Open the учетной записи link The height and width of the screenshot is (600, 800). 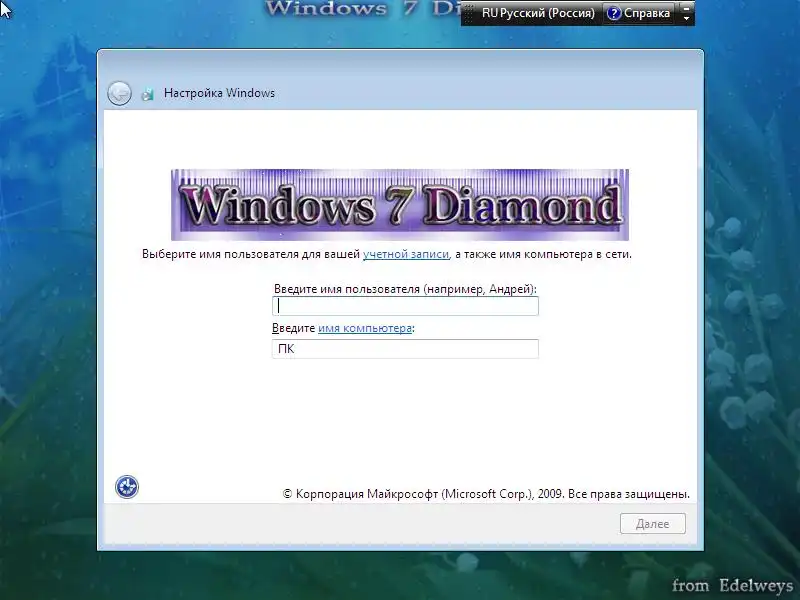pos(406,254)
